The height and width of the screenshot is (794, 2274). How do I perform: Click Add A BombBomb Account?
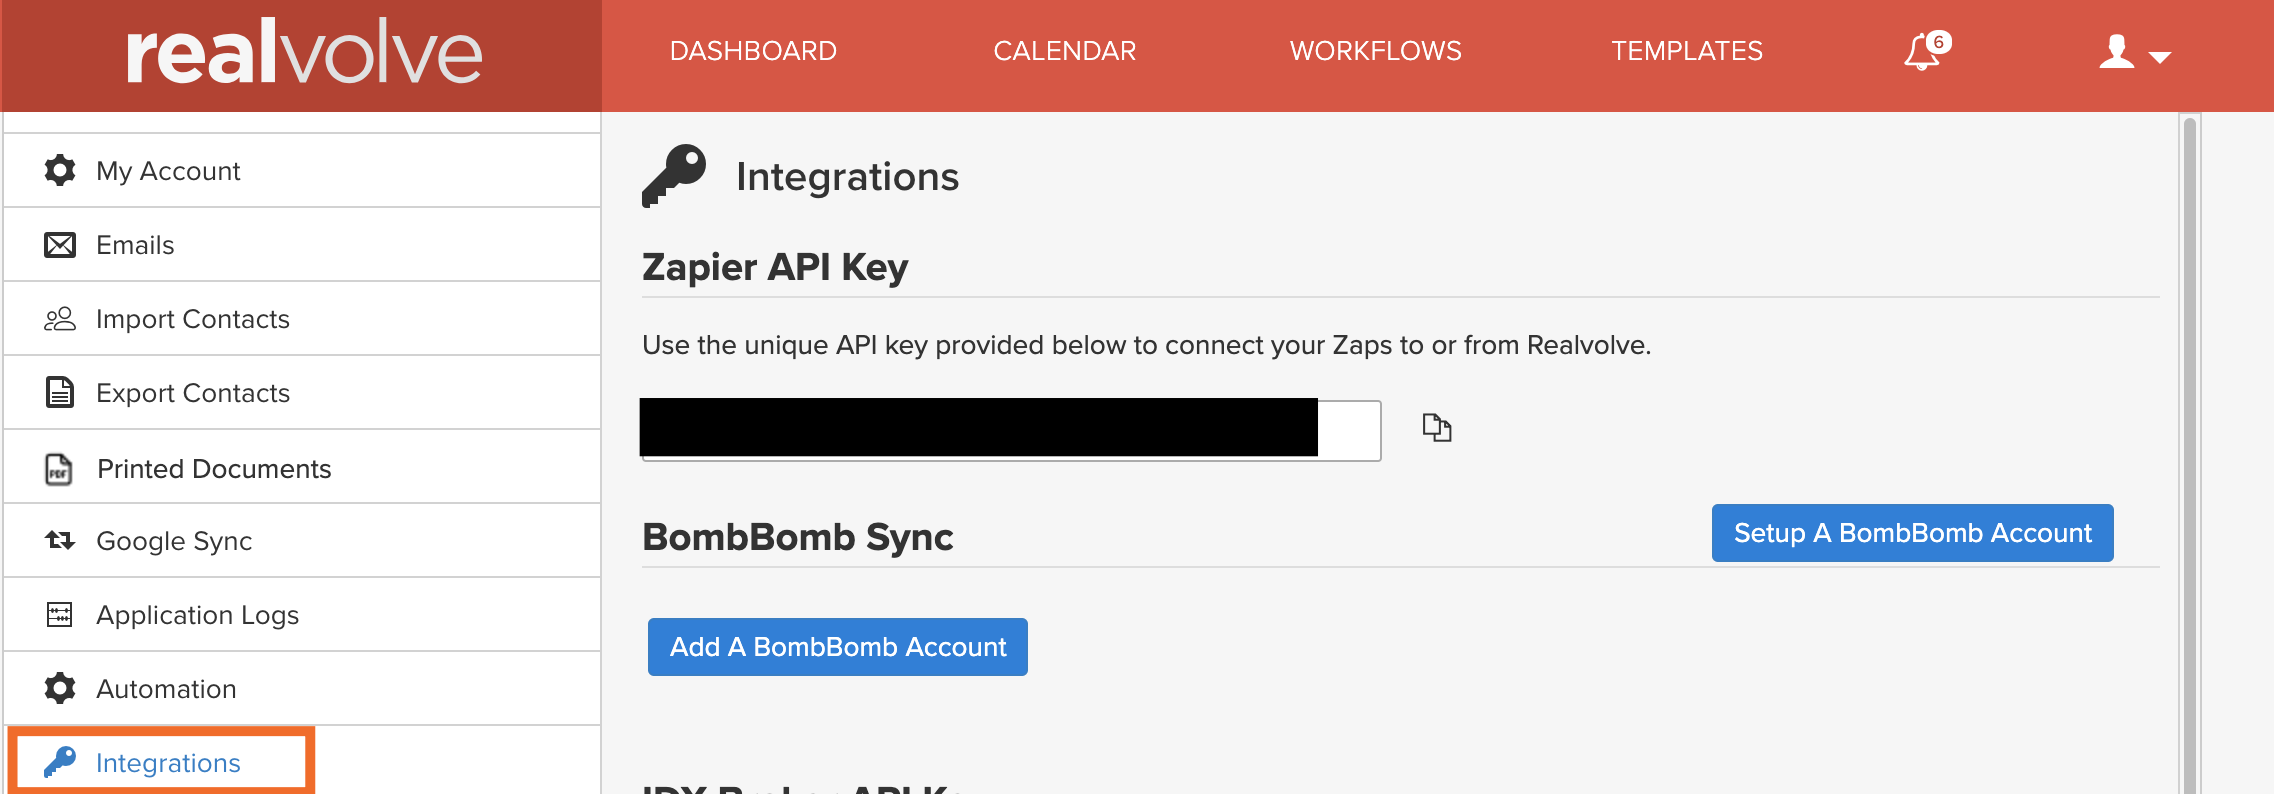coord(837,647)
